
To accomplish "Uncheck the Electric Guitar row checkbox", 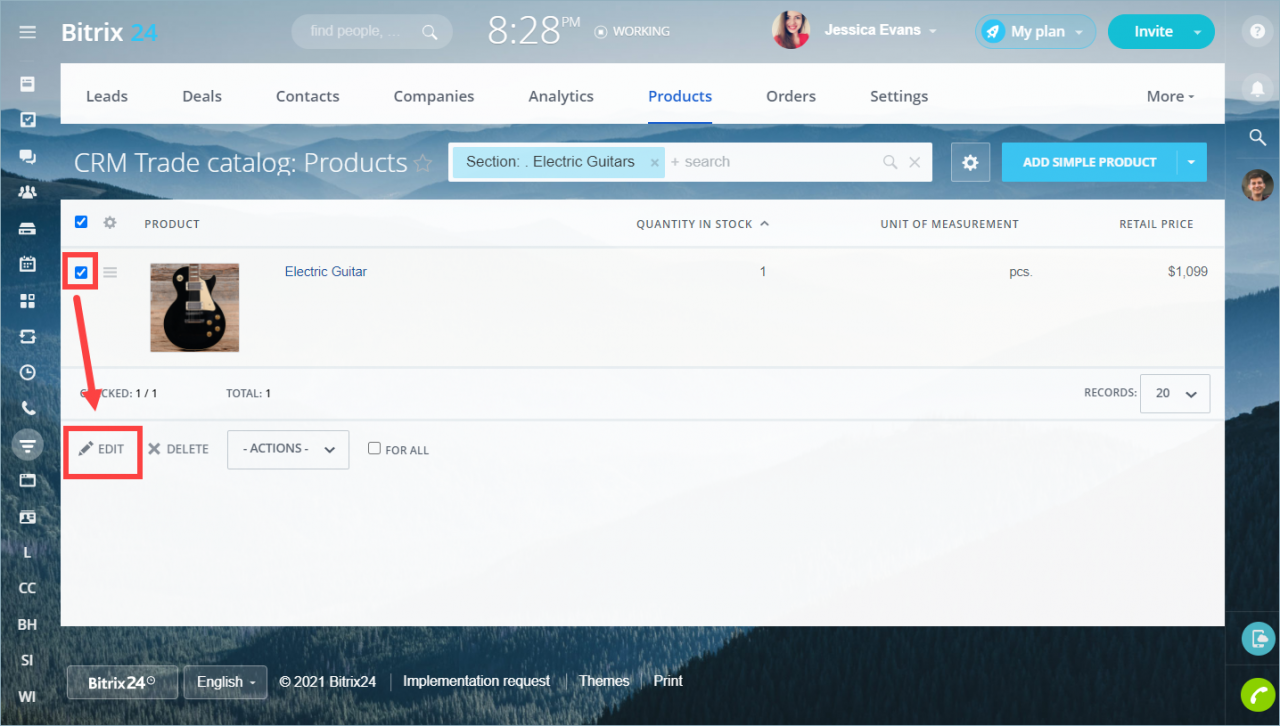I will point(81,272).
